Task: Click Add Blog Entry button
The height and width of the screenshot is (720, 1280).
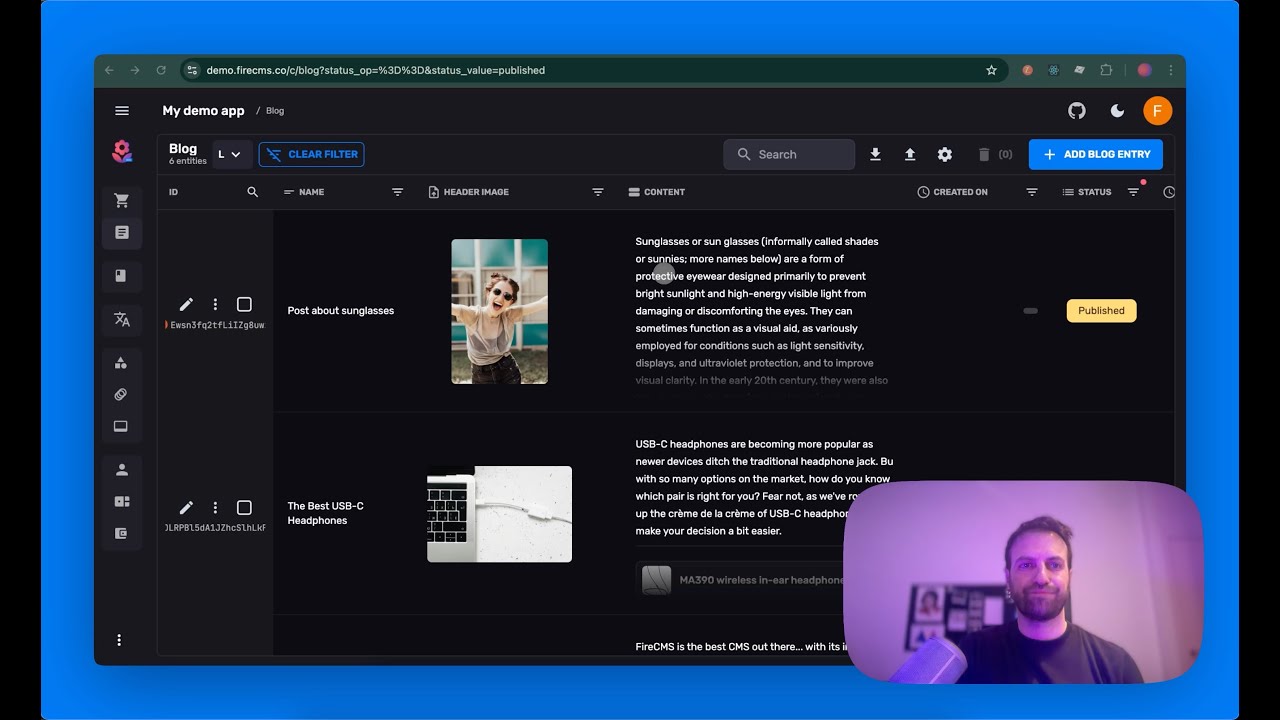Action: (x=1096, y=154)
